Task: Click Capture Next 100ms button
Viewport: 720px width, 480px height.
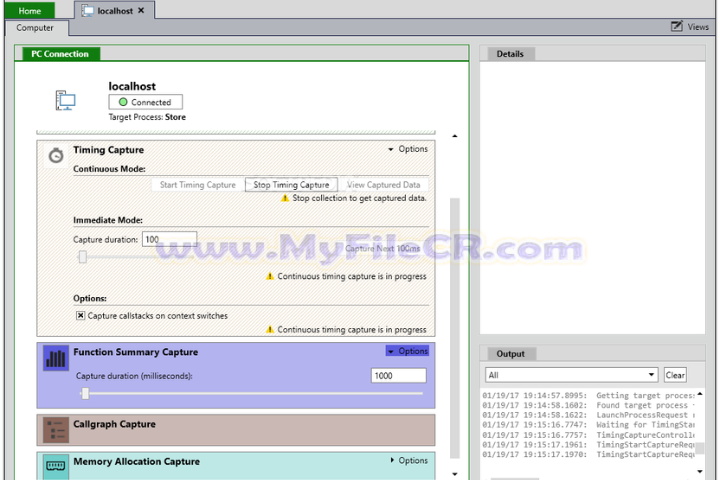Action: (382, 248)
